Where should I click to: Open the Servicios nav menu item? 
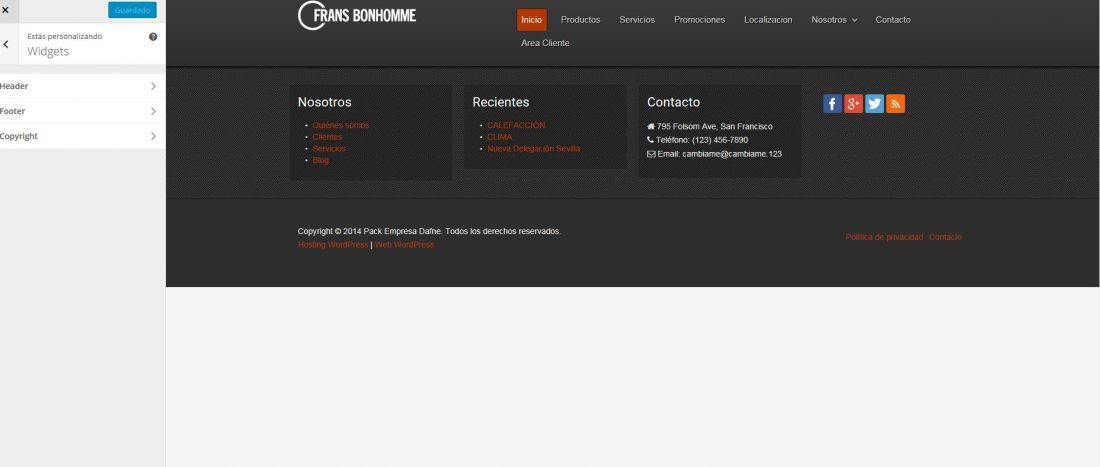click(637, 20)
